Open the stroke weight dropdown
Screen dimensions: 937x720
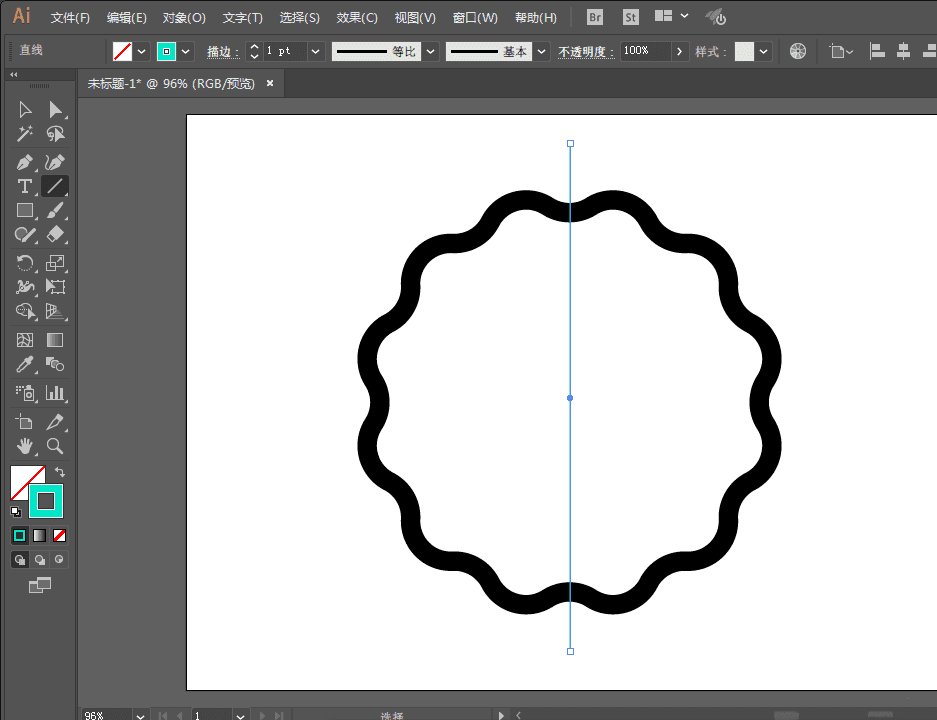click(x=316, y=51)
